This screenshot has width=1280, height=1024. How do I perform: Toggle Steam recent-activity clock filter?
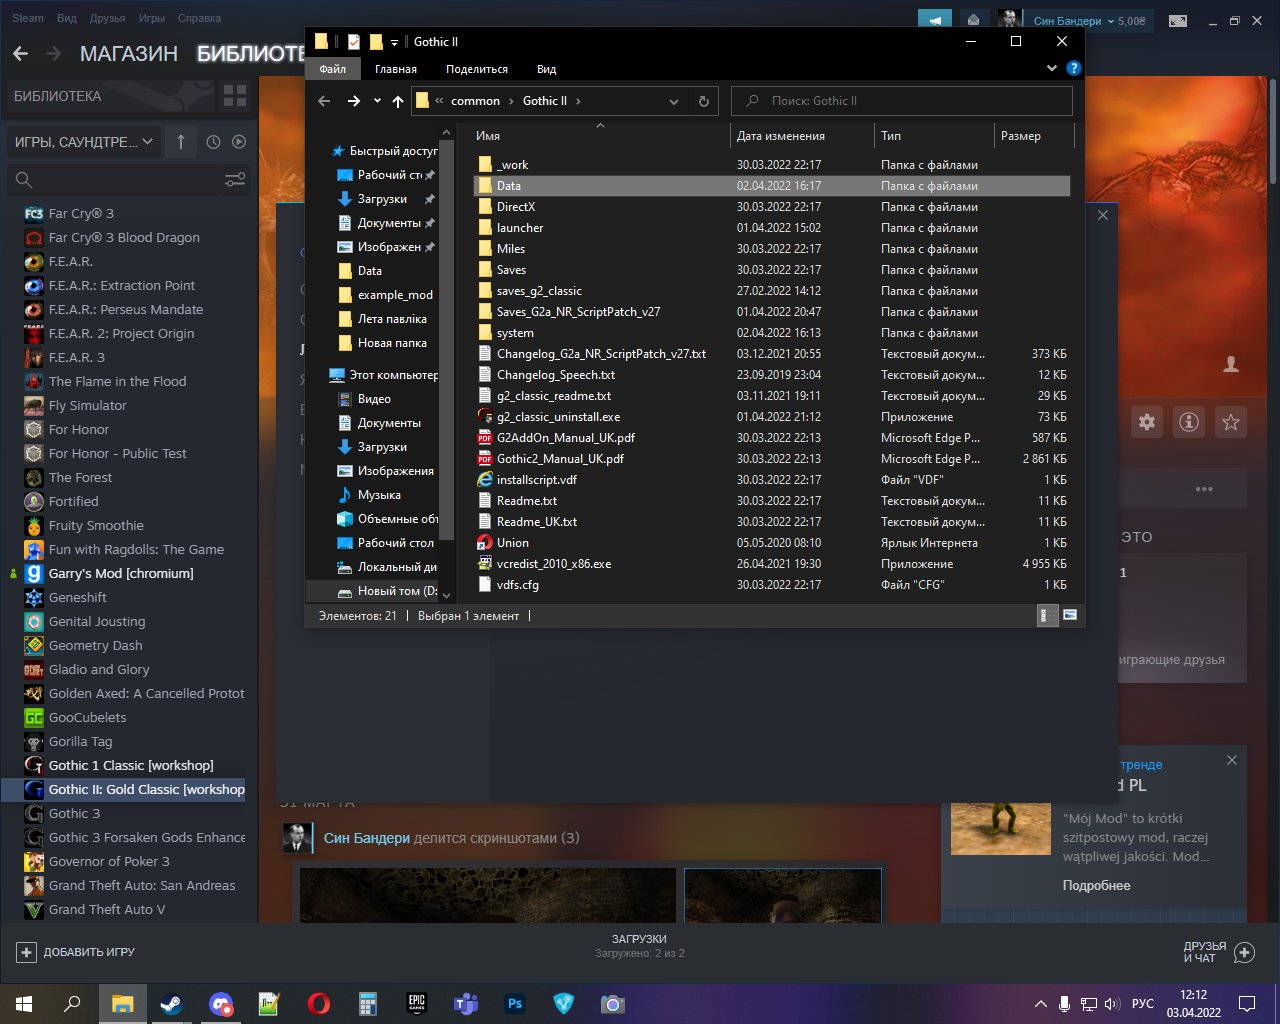pyautogui.click(x=213, y=142)
